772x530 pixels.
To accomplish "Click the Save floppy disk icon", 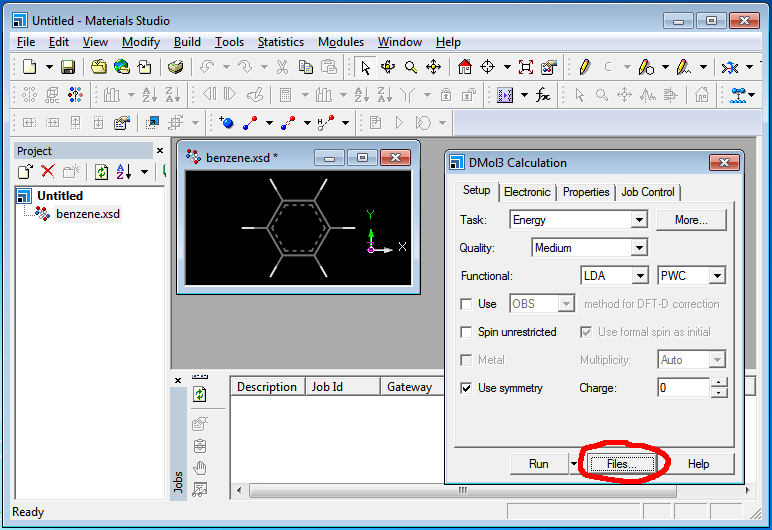I will click(68, 66).
